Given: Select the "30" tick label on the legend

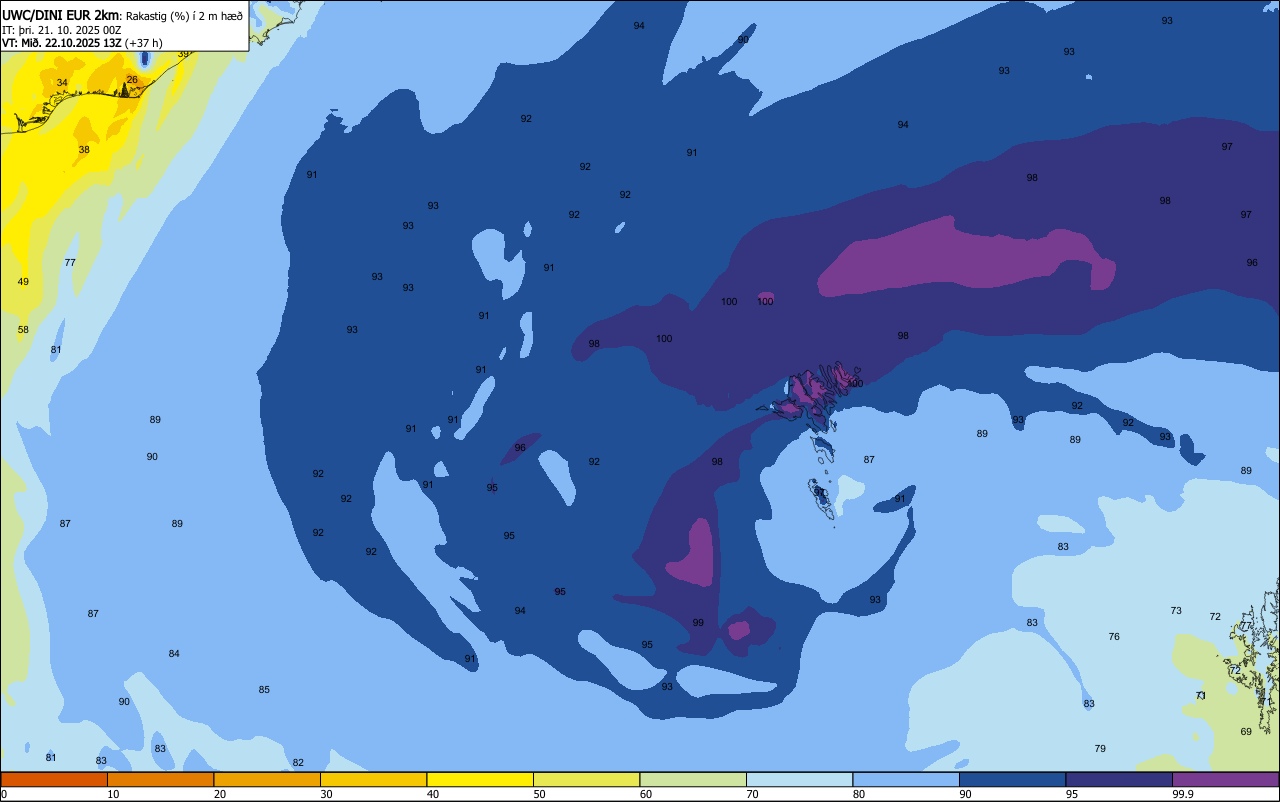Looking at the screenshot, I should pos(326,794).
